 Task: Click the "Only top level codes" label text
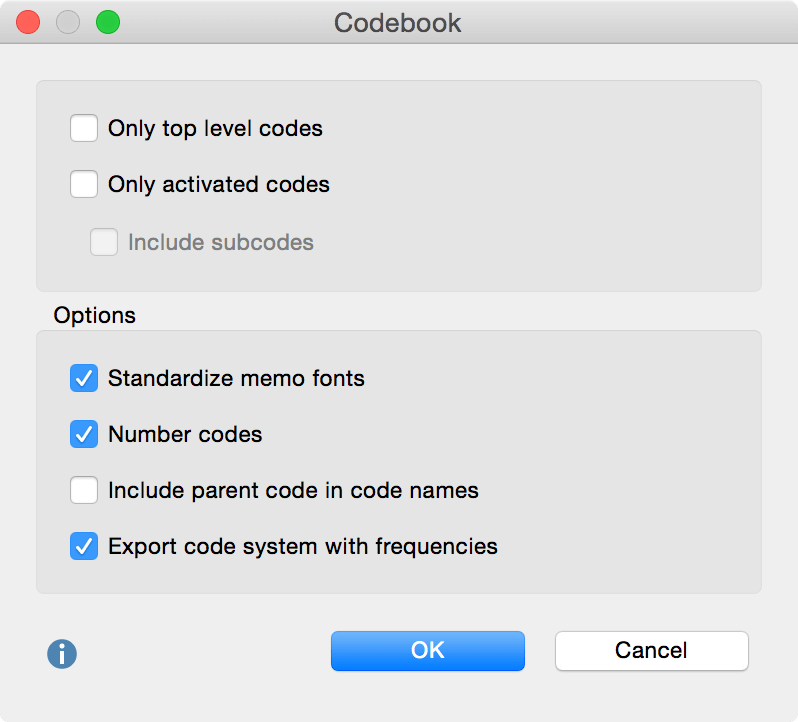(x=215, y=128)
